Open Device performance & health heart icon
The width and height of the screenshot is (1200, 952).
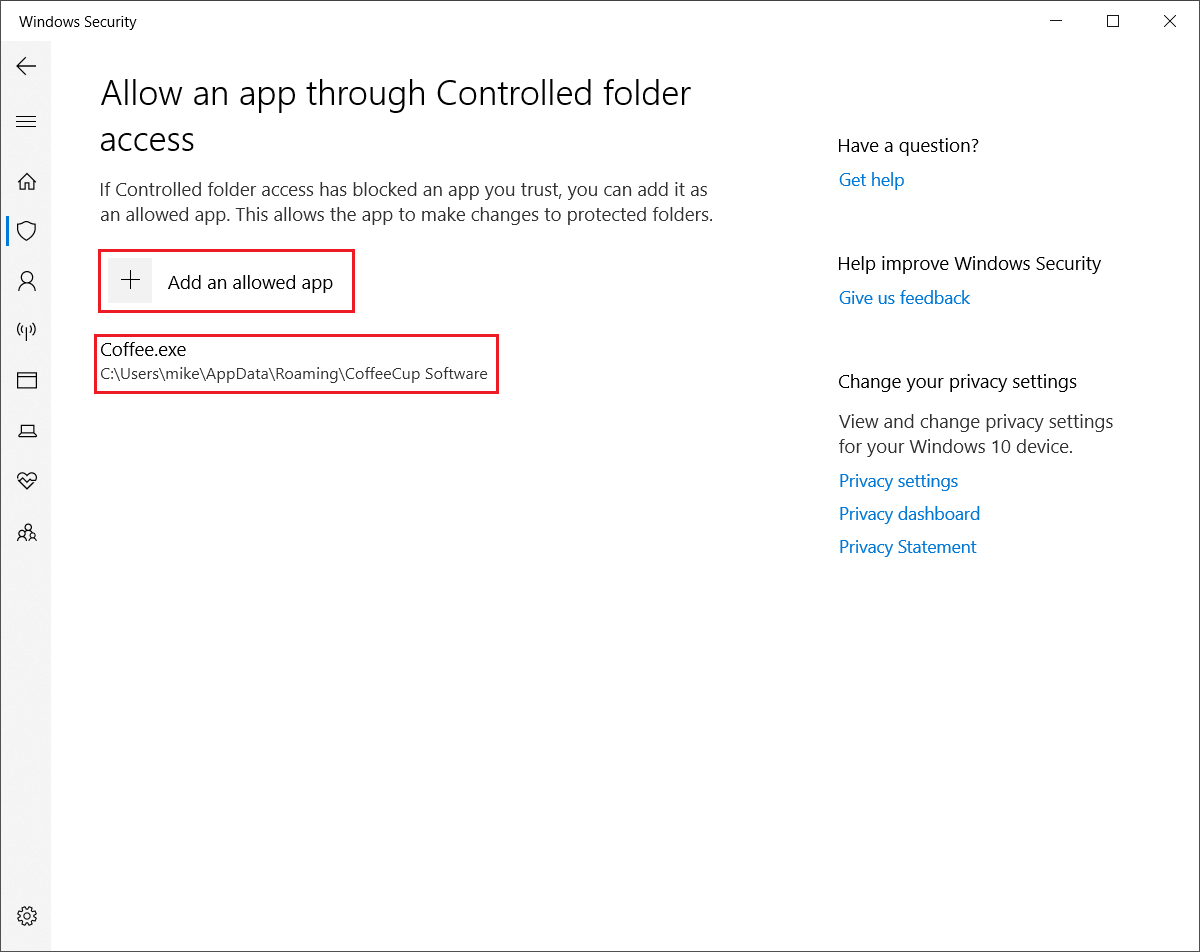click(x=27, y=481)
